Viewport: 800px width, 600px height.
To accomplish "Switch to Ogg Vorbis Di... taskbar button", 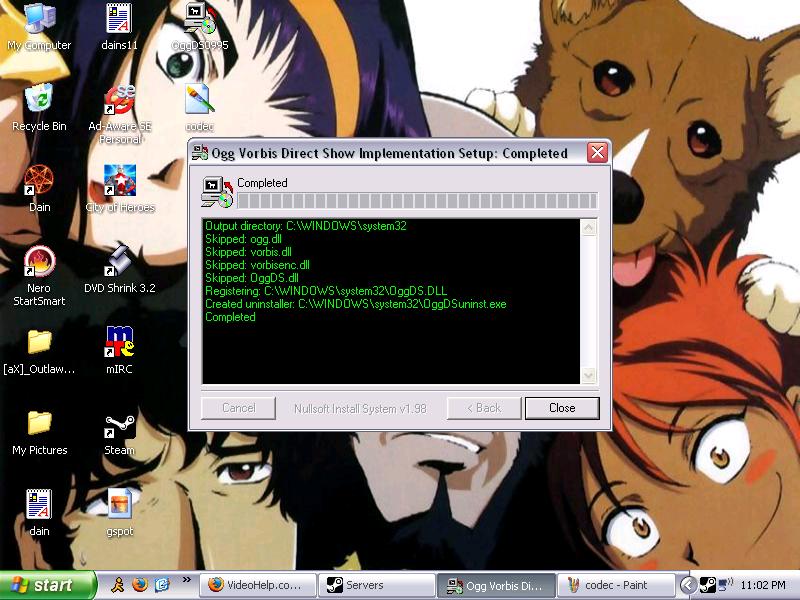I will pos(496,585).
